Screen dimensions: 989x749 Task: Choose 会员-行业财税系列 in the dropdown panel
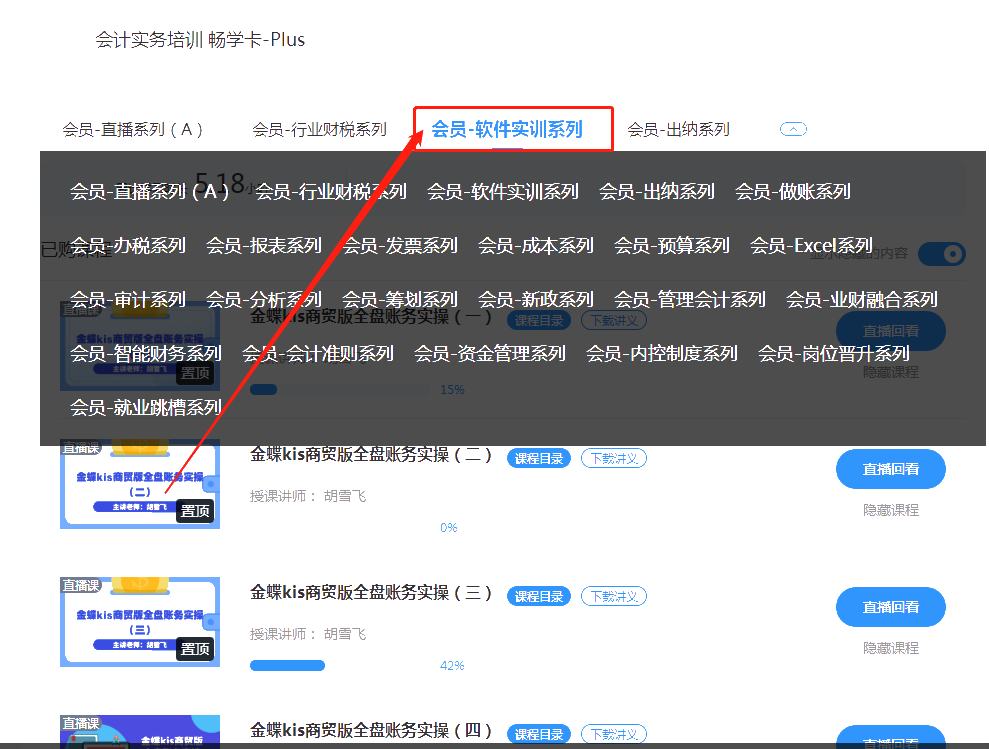click(331, 191)
